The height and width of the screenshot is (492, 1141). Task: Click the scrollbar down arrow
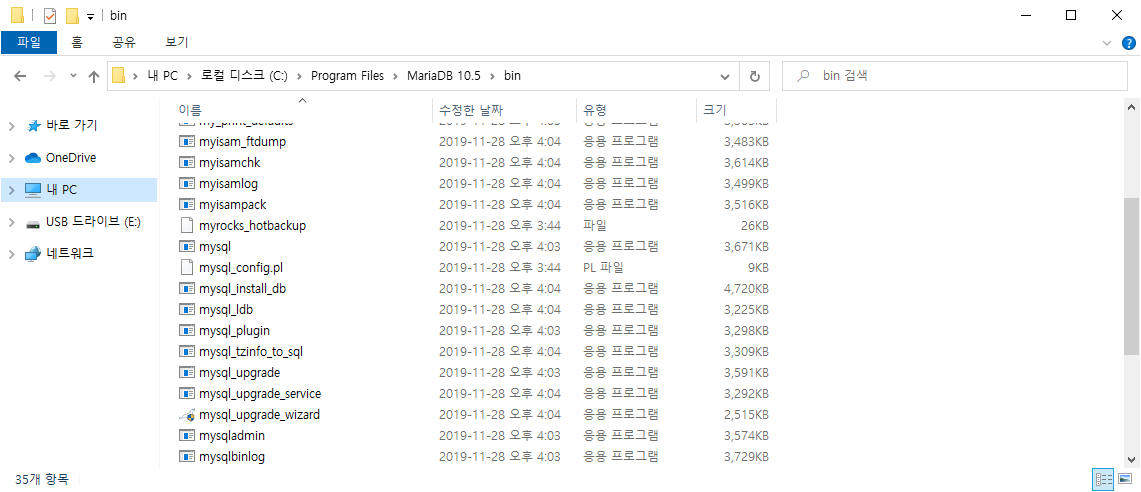1132,459
